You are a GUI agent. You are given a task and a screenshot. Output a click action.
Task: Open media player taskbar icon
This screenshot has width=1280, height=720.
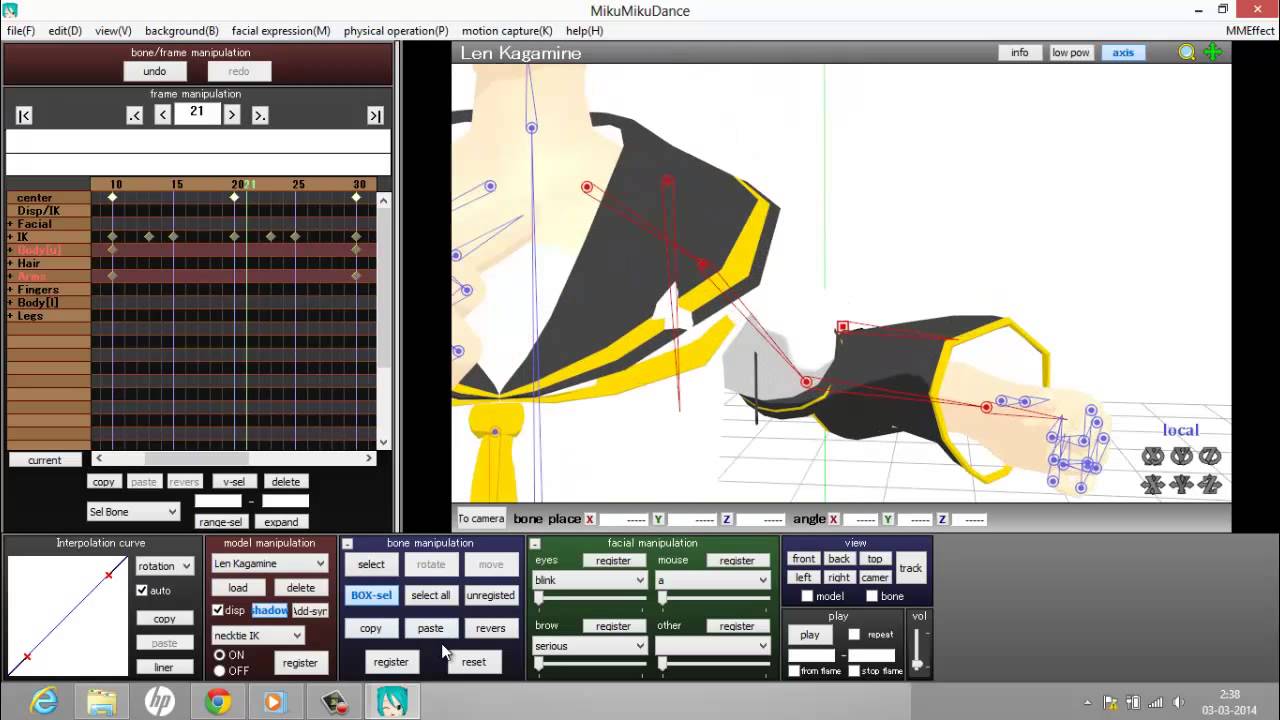click(x=275, y=702)
